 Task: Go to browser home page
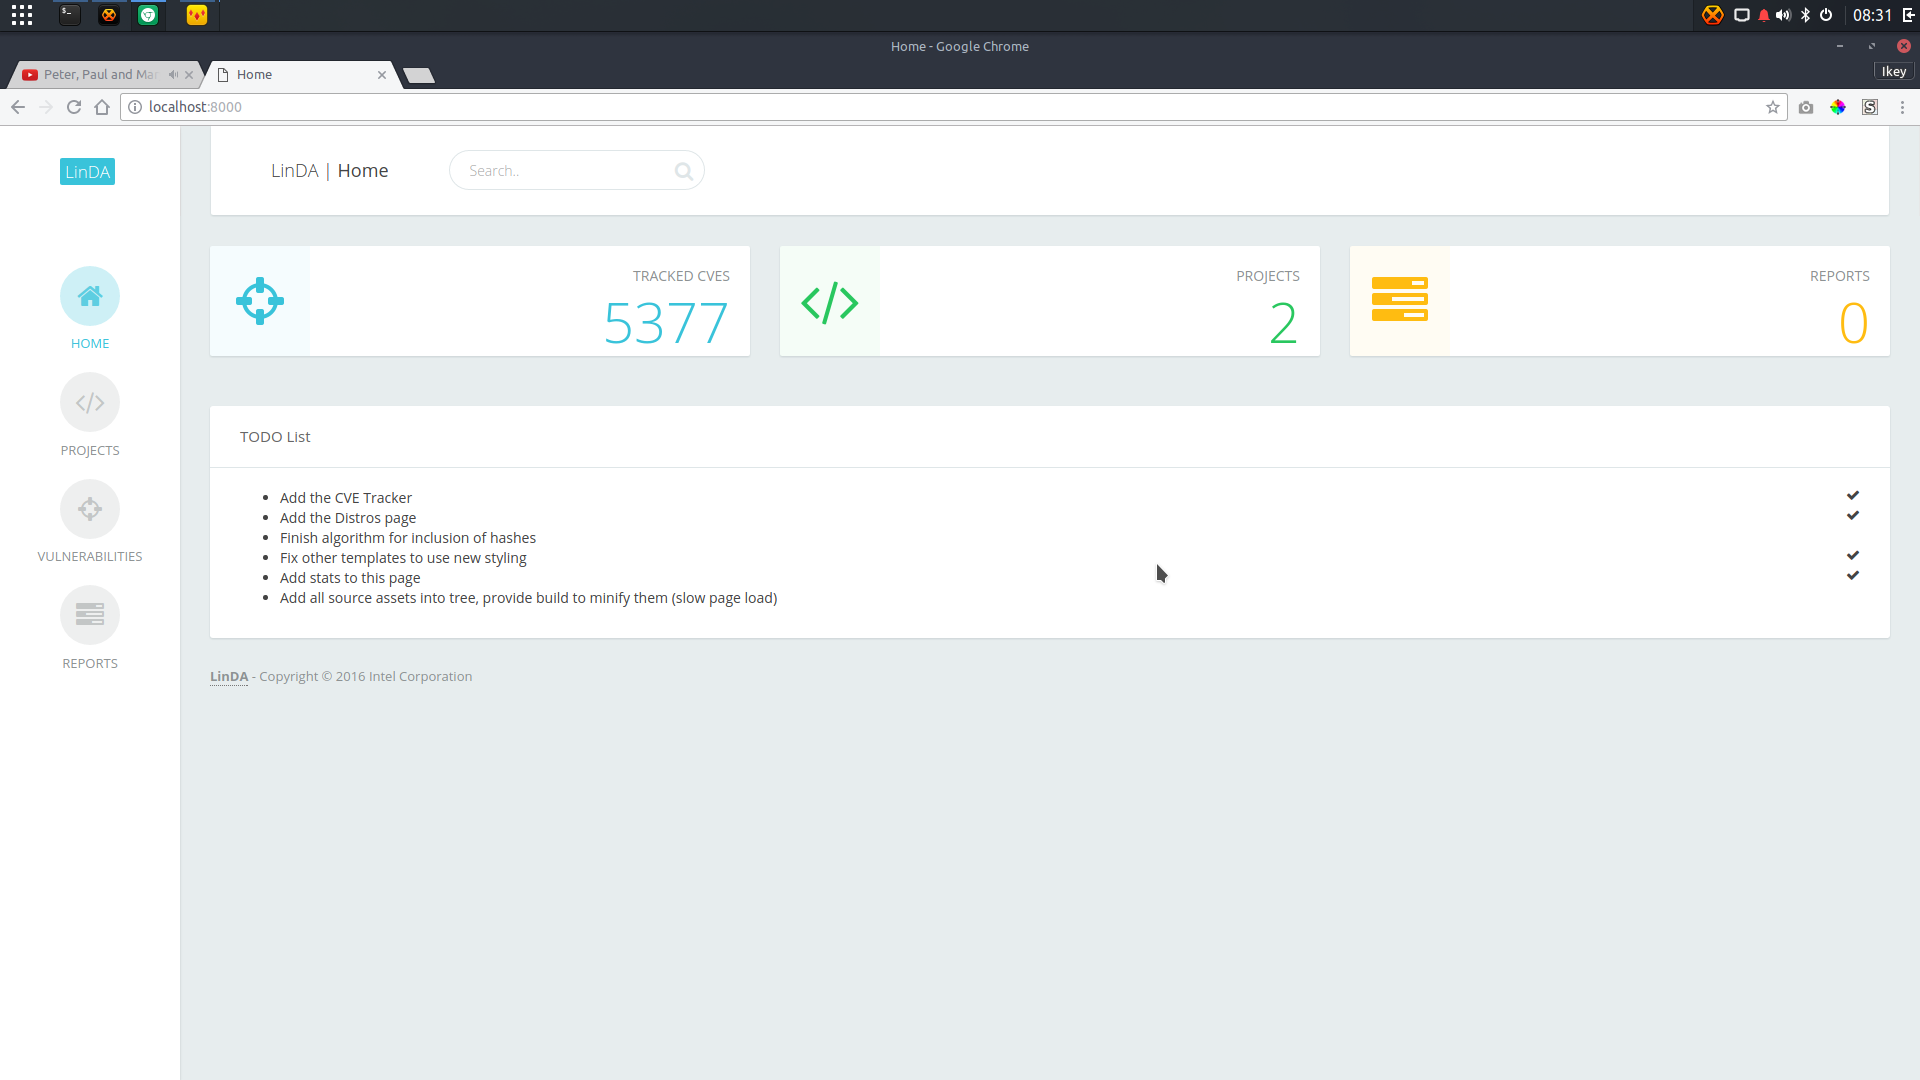point(102,107)
